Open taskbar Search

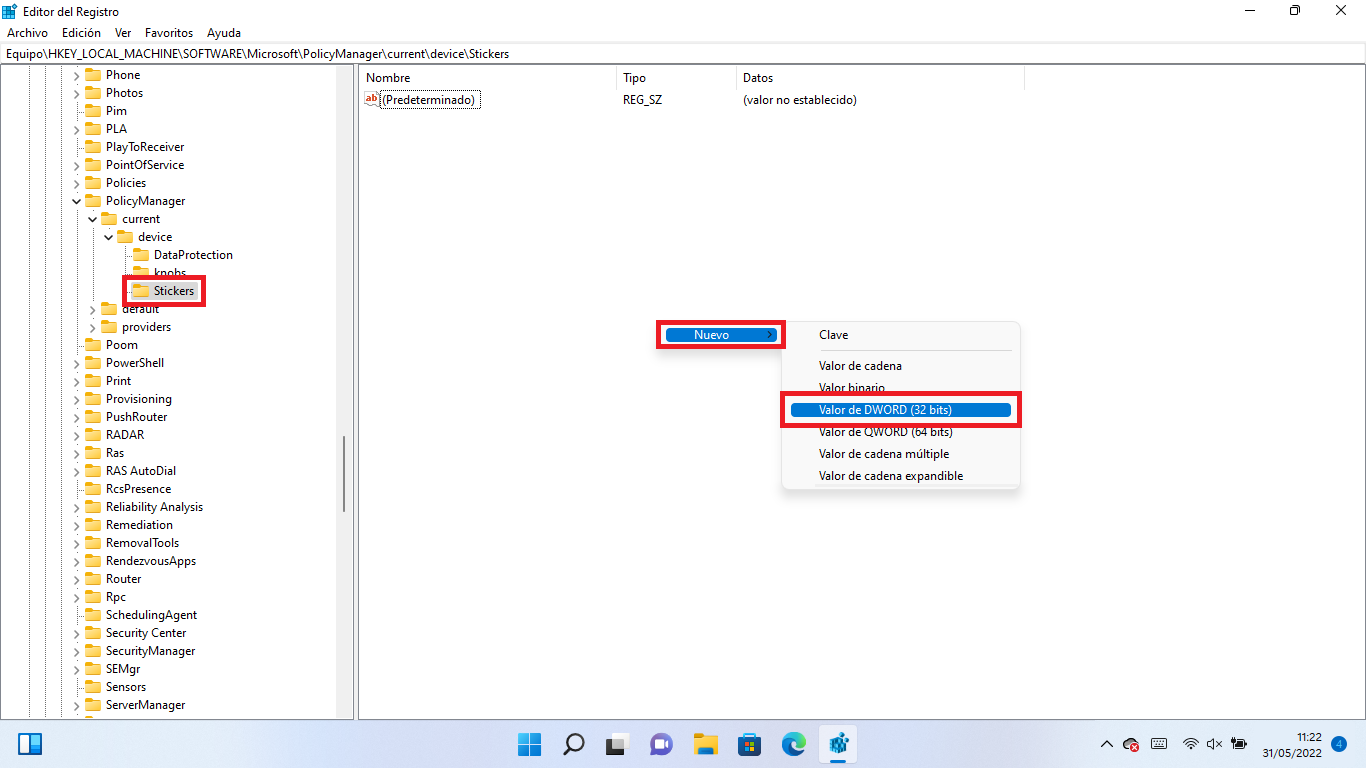coord(573,744)
